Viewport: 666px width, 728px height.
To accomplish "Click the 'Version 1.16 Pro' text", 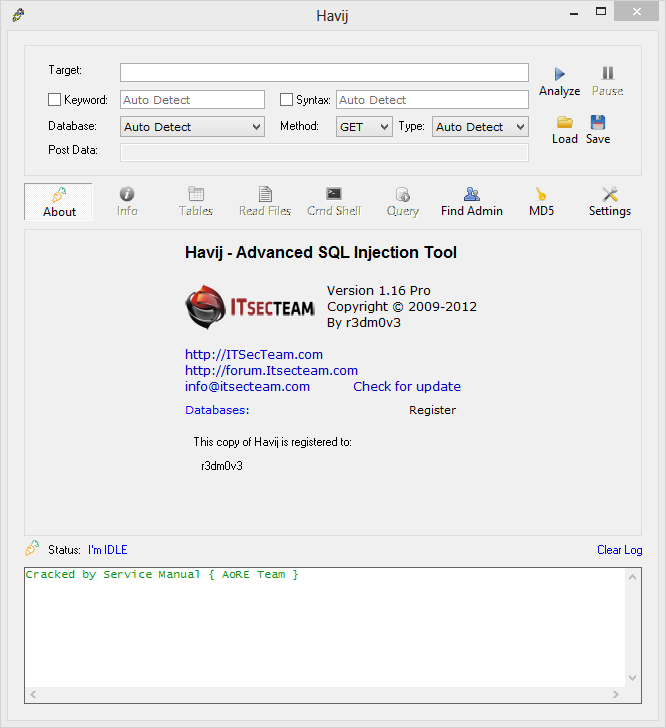I will [379, 291].
